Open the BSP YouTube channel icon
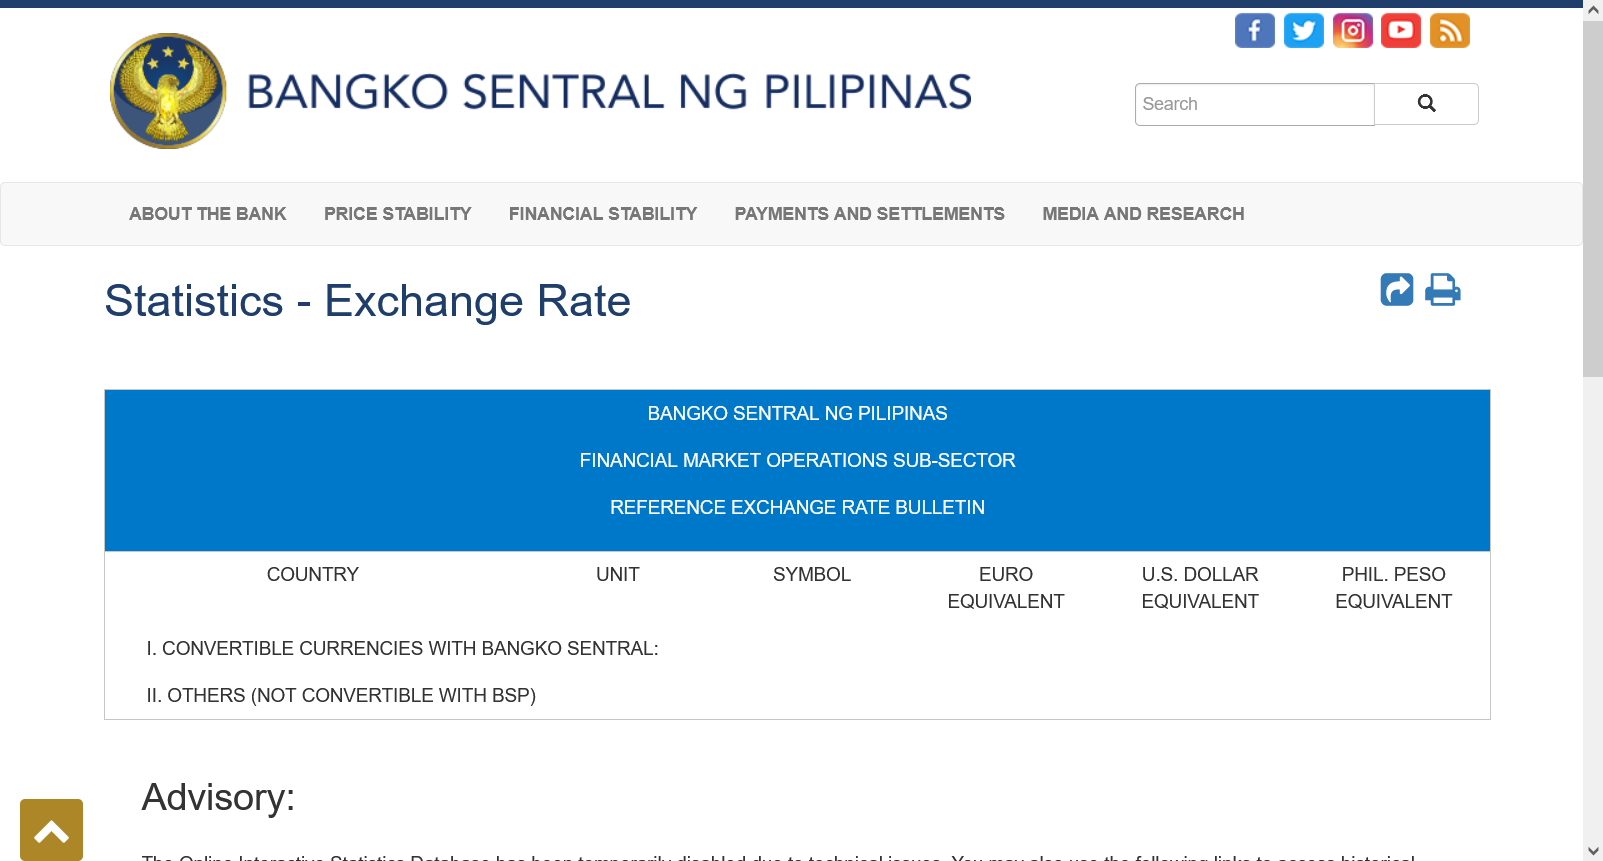The height and width of the screenshot is (861, 1603). coord(1400,31)
